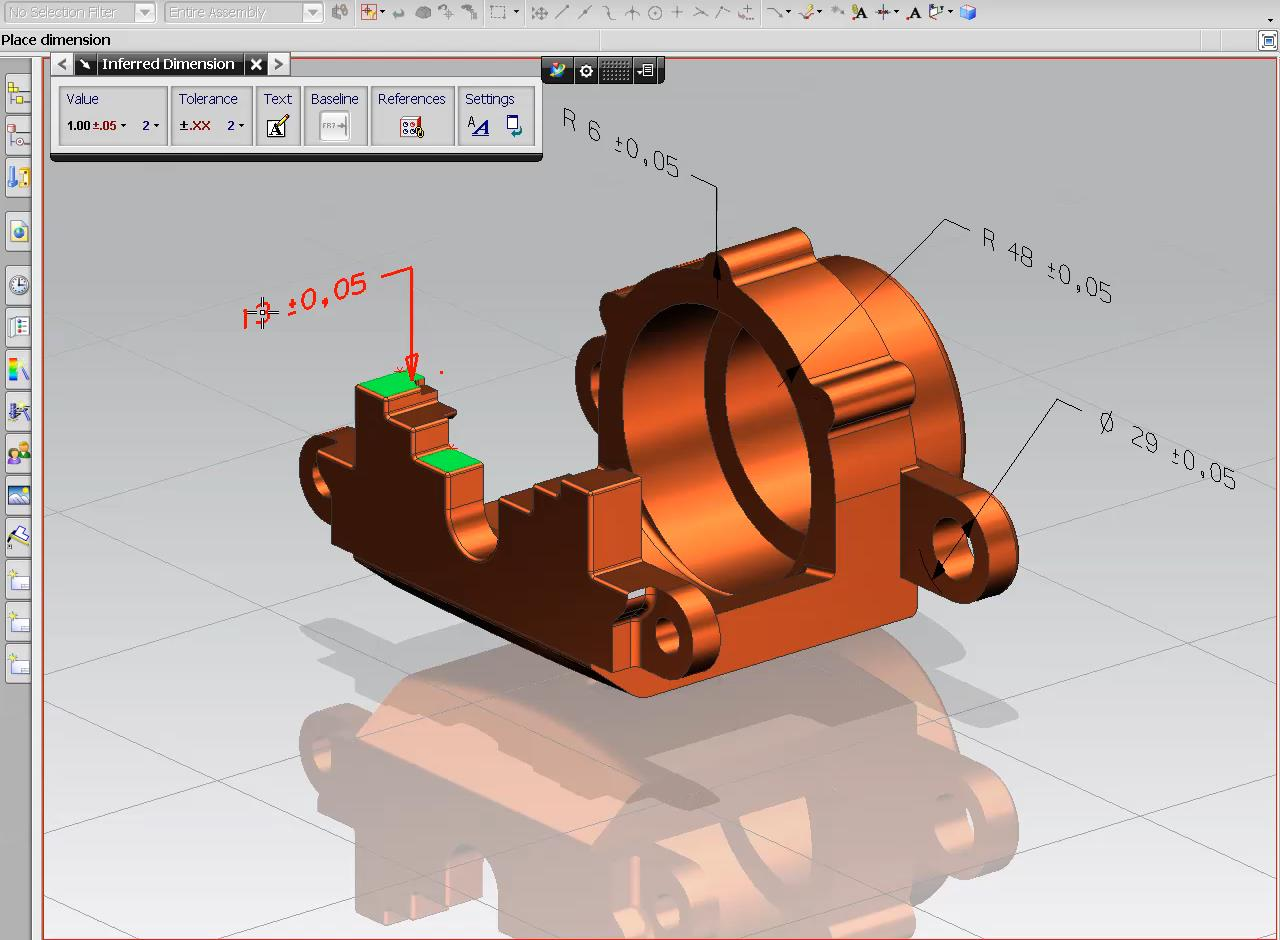Image resolution: width=1280 pixels, height=940 pixels.
Task: Click the Settings text style icon
Action: [x=479, y=126]
